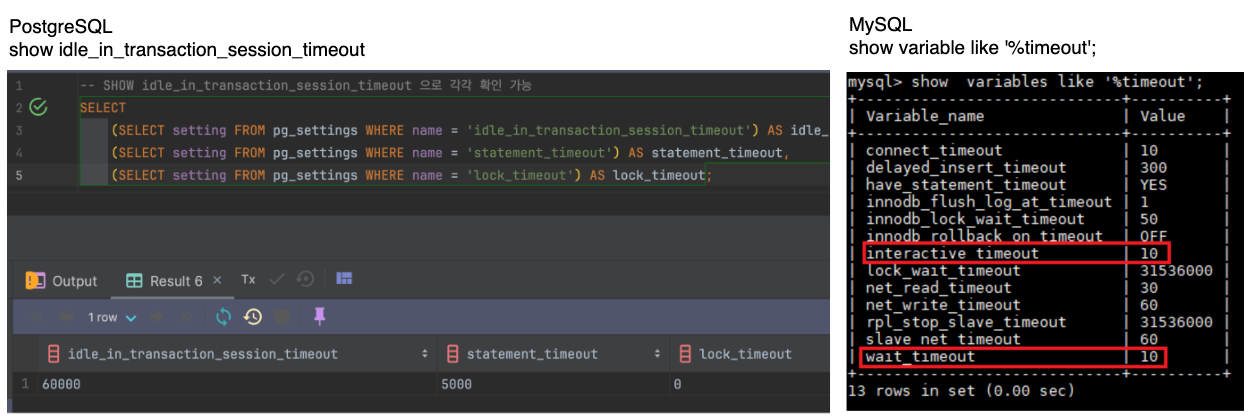Open the query history clock icon
This screenshot has width=1251, height=420.
[253, 317]
